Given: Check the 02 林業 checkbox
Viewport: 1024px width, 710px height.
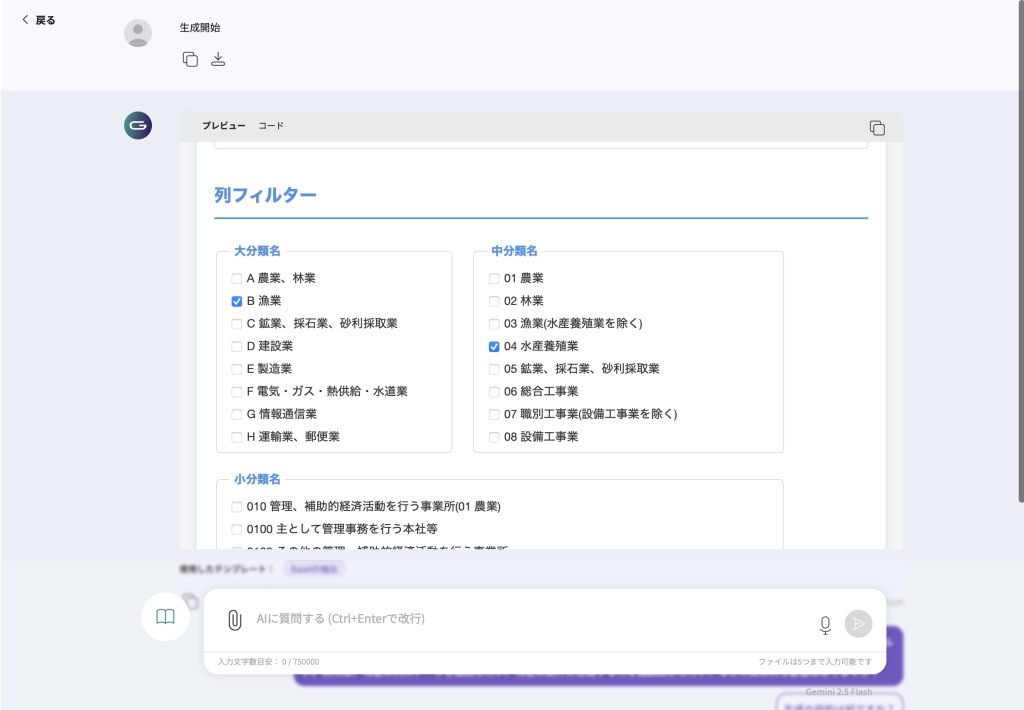Looking at the screenshot, I should click(494, 301).
